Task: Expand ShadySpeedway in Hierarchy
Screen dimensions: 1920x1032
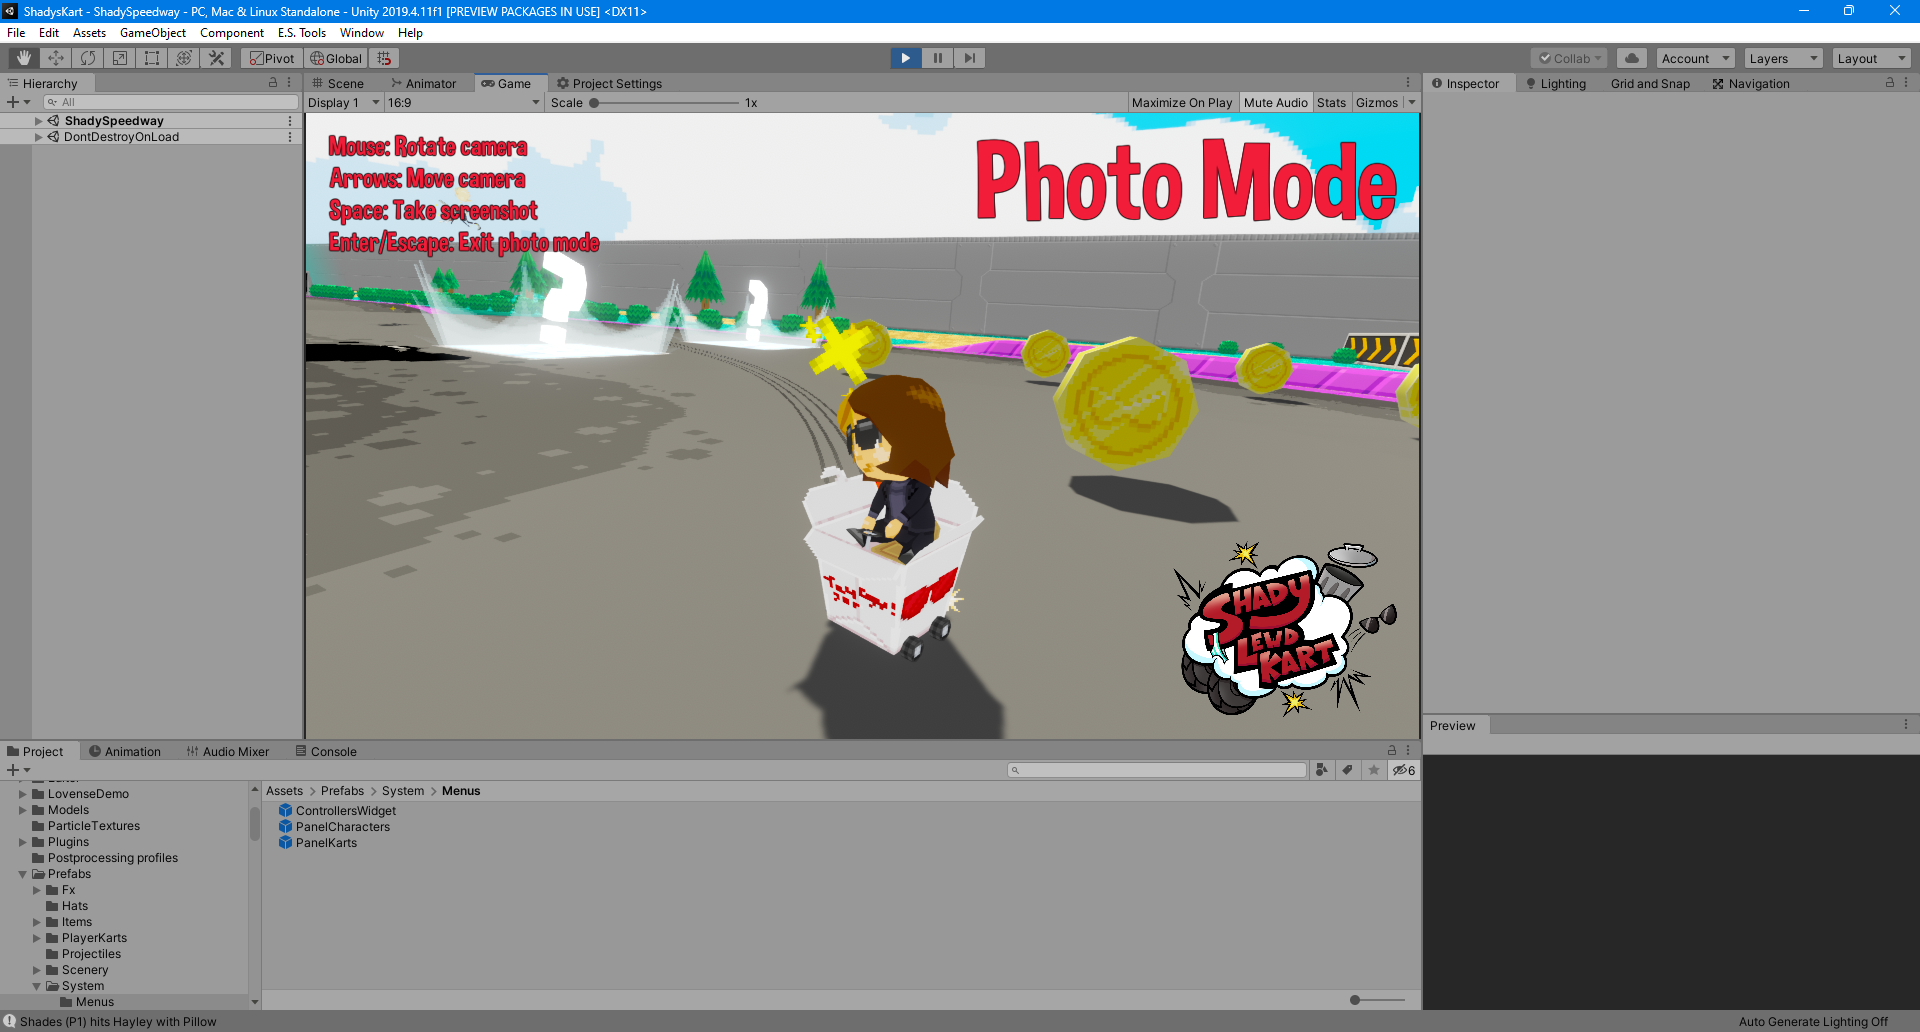Action: [x=39, y=121]
